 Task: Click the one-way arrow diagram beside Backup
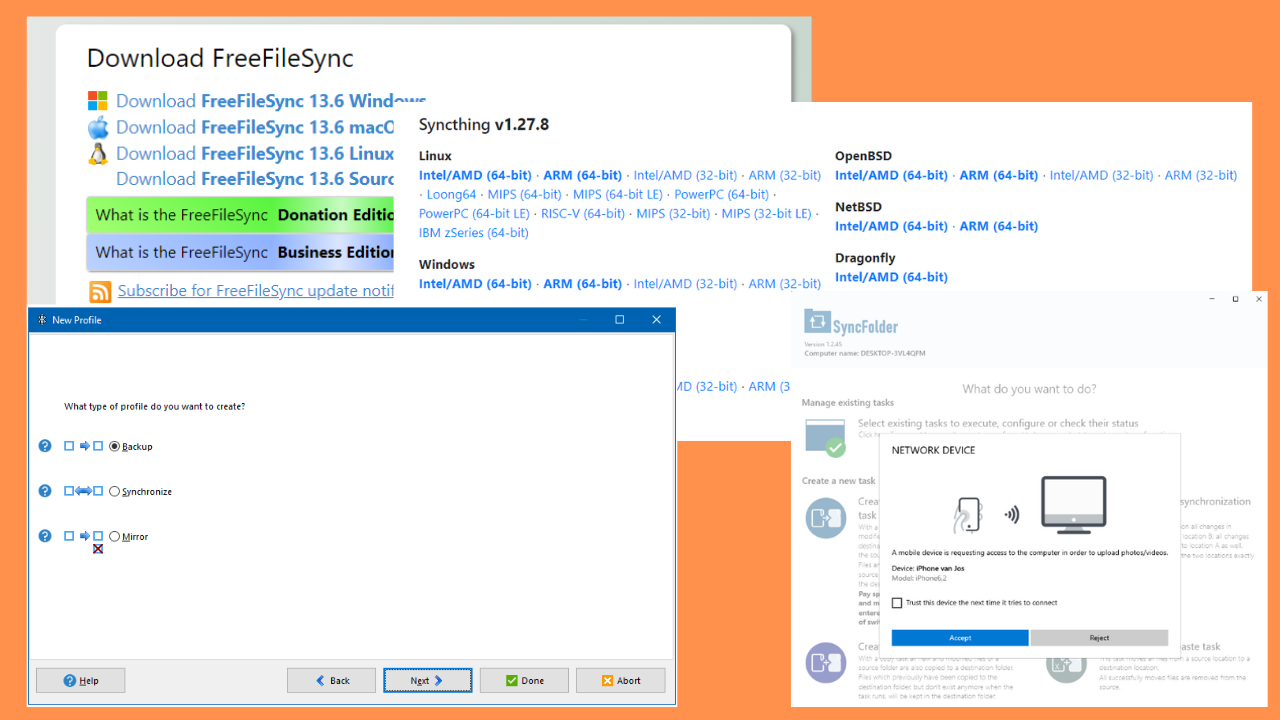tap(84, 446)
